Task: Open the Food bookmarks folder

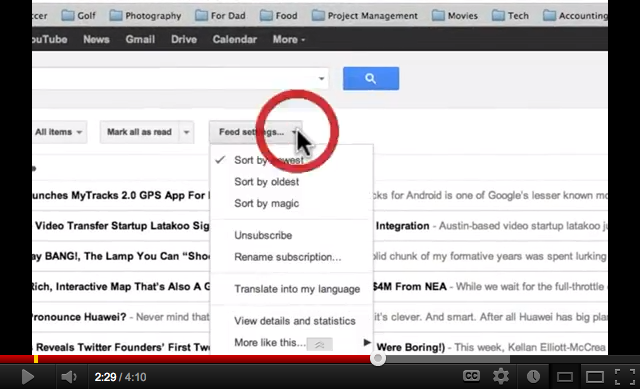Action: 279,16
